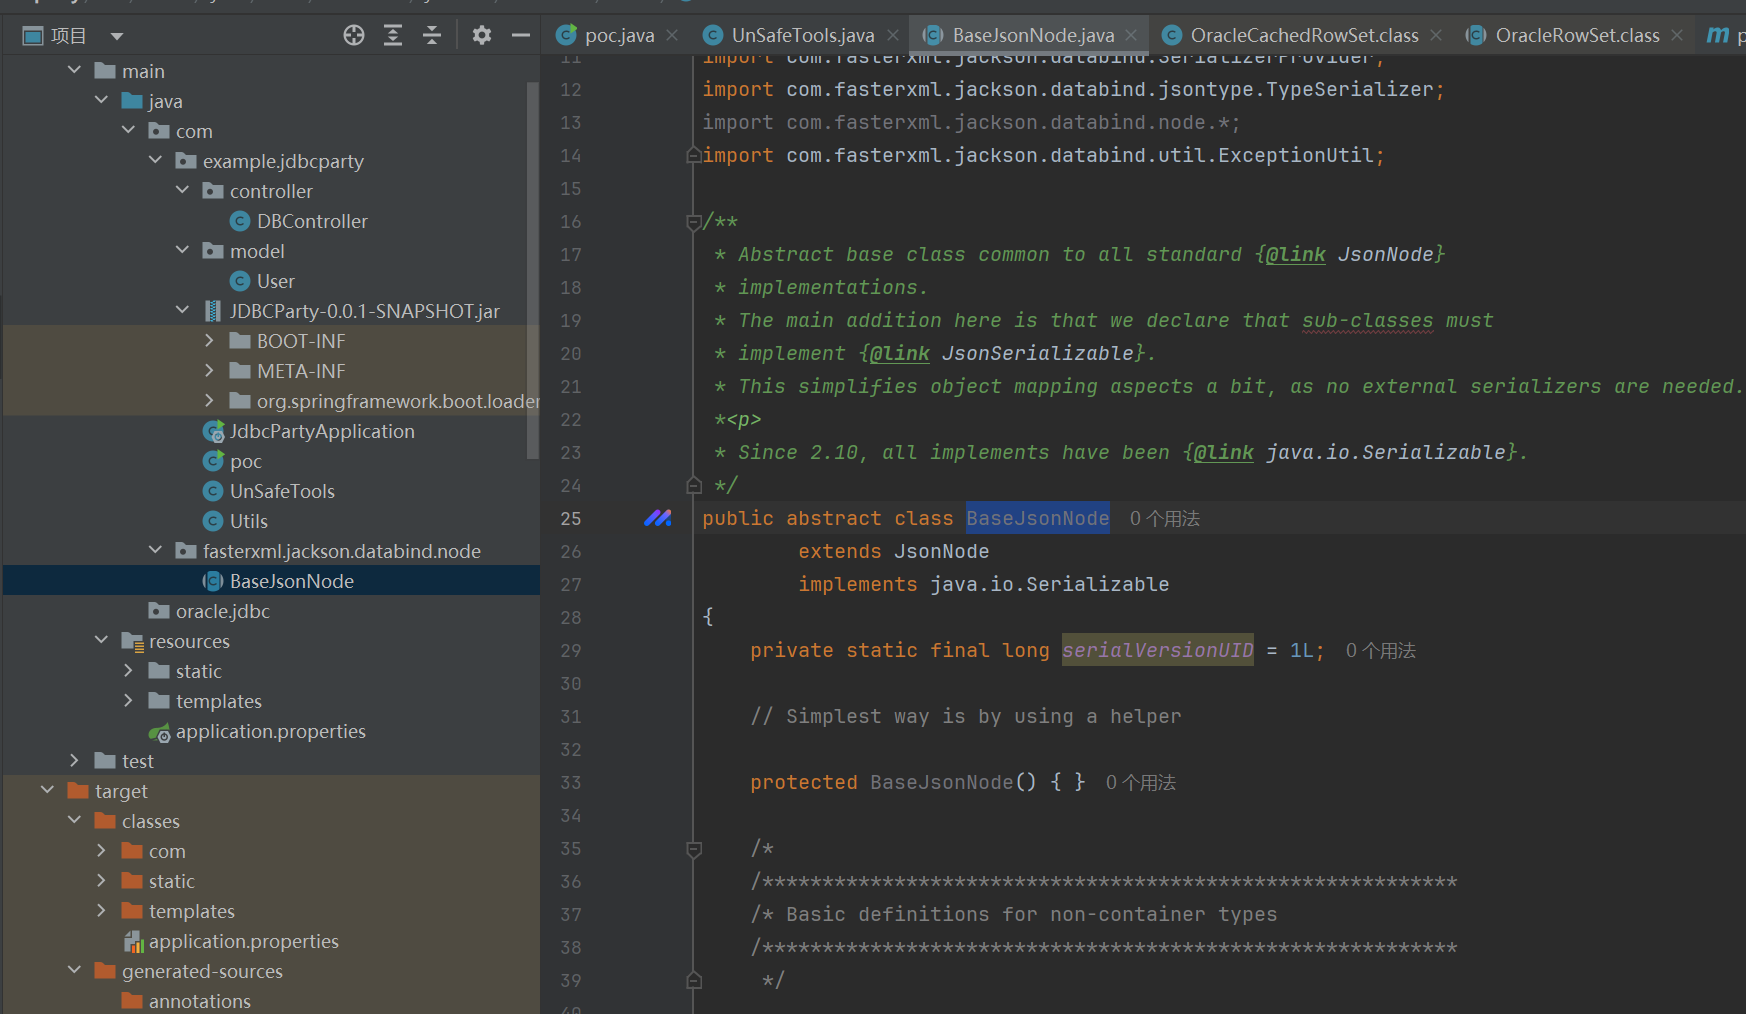Close the OracleCachedRowSet.class tab
Image resolution: width=1746 pixels, height=1014 pixels.
(1436, 36)
